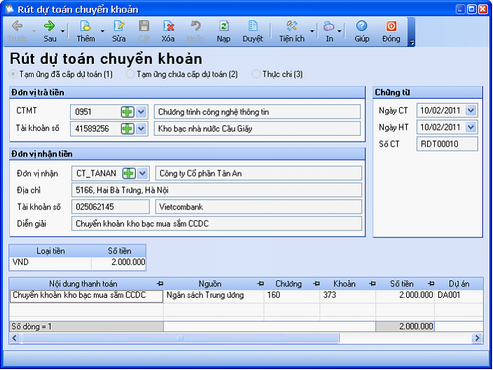Click Chương trình công nghệ thông tin field
The height and width of the screenshot is (370, 493).
pos(257,112)
